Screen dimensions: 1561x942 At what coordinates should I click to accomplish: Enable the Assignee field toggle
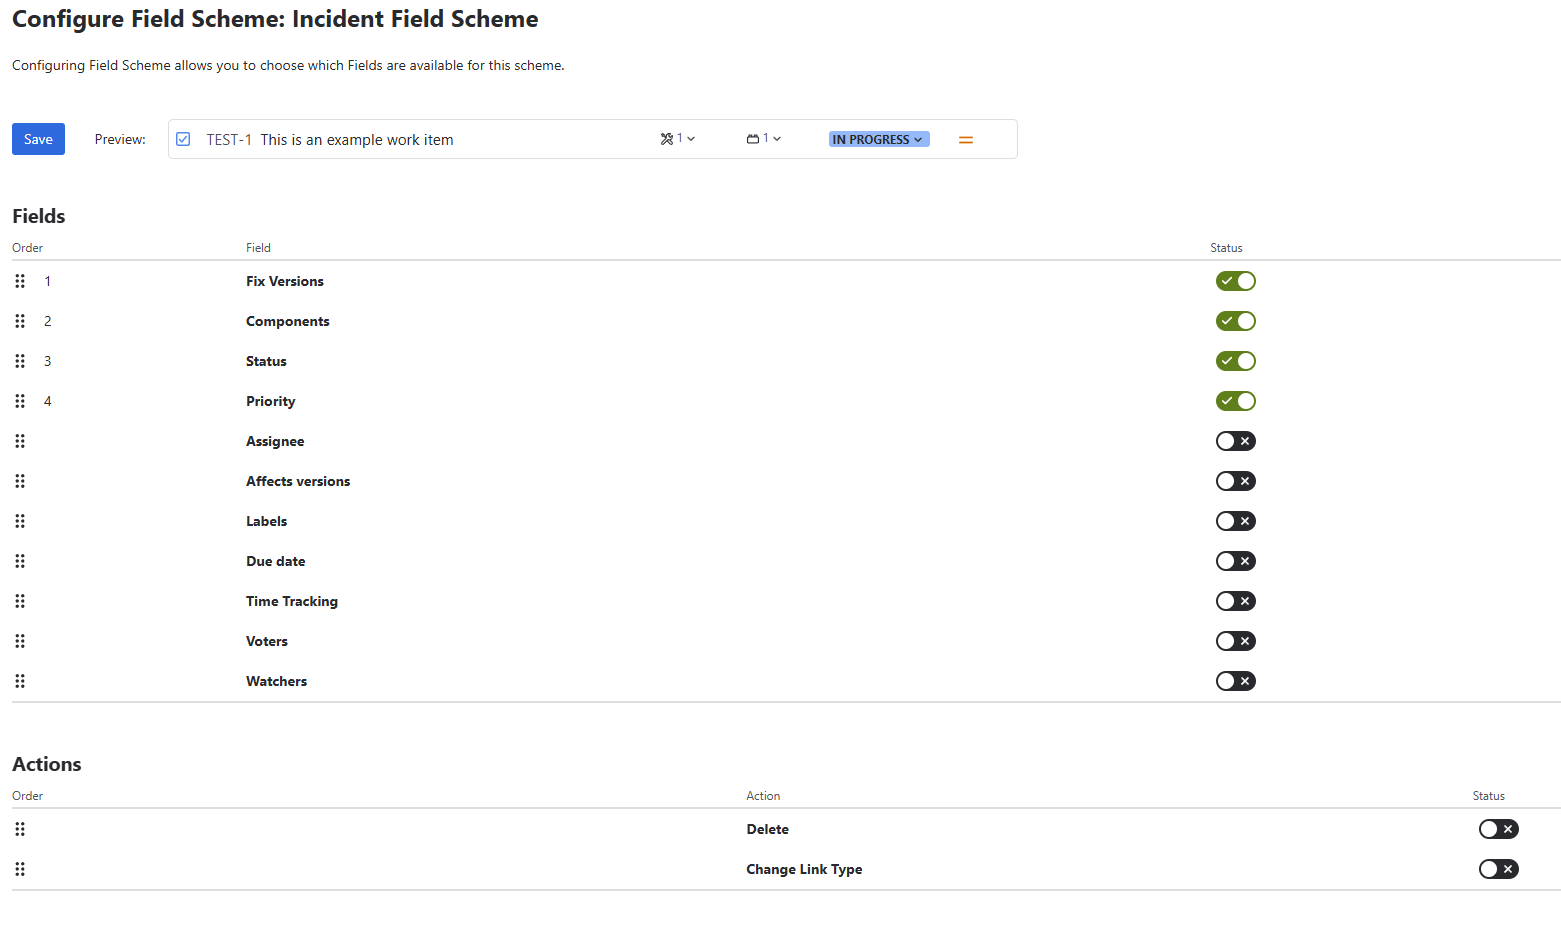point(1236,441)
